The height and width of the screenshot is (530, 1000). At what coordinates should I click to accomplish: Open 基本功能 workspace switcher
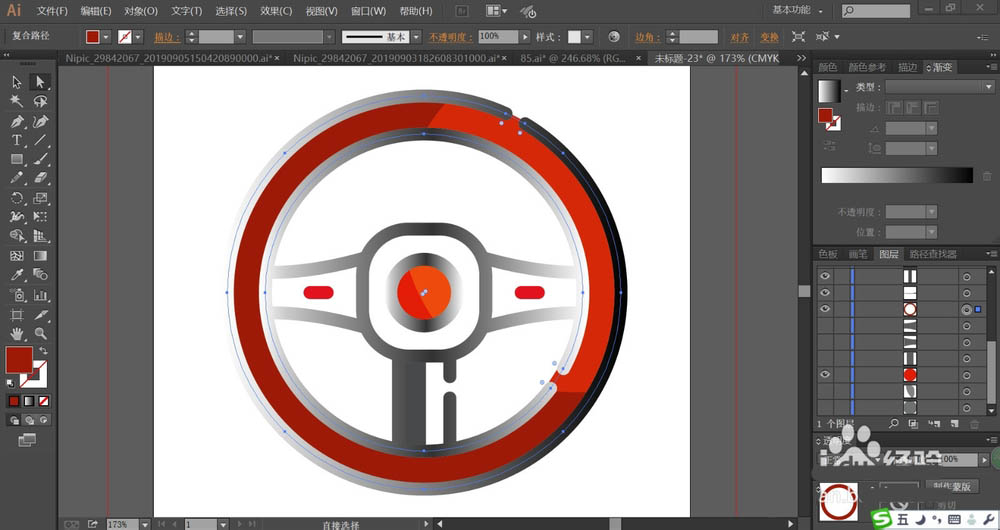[798, 10]
